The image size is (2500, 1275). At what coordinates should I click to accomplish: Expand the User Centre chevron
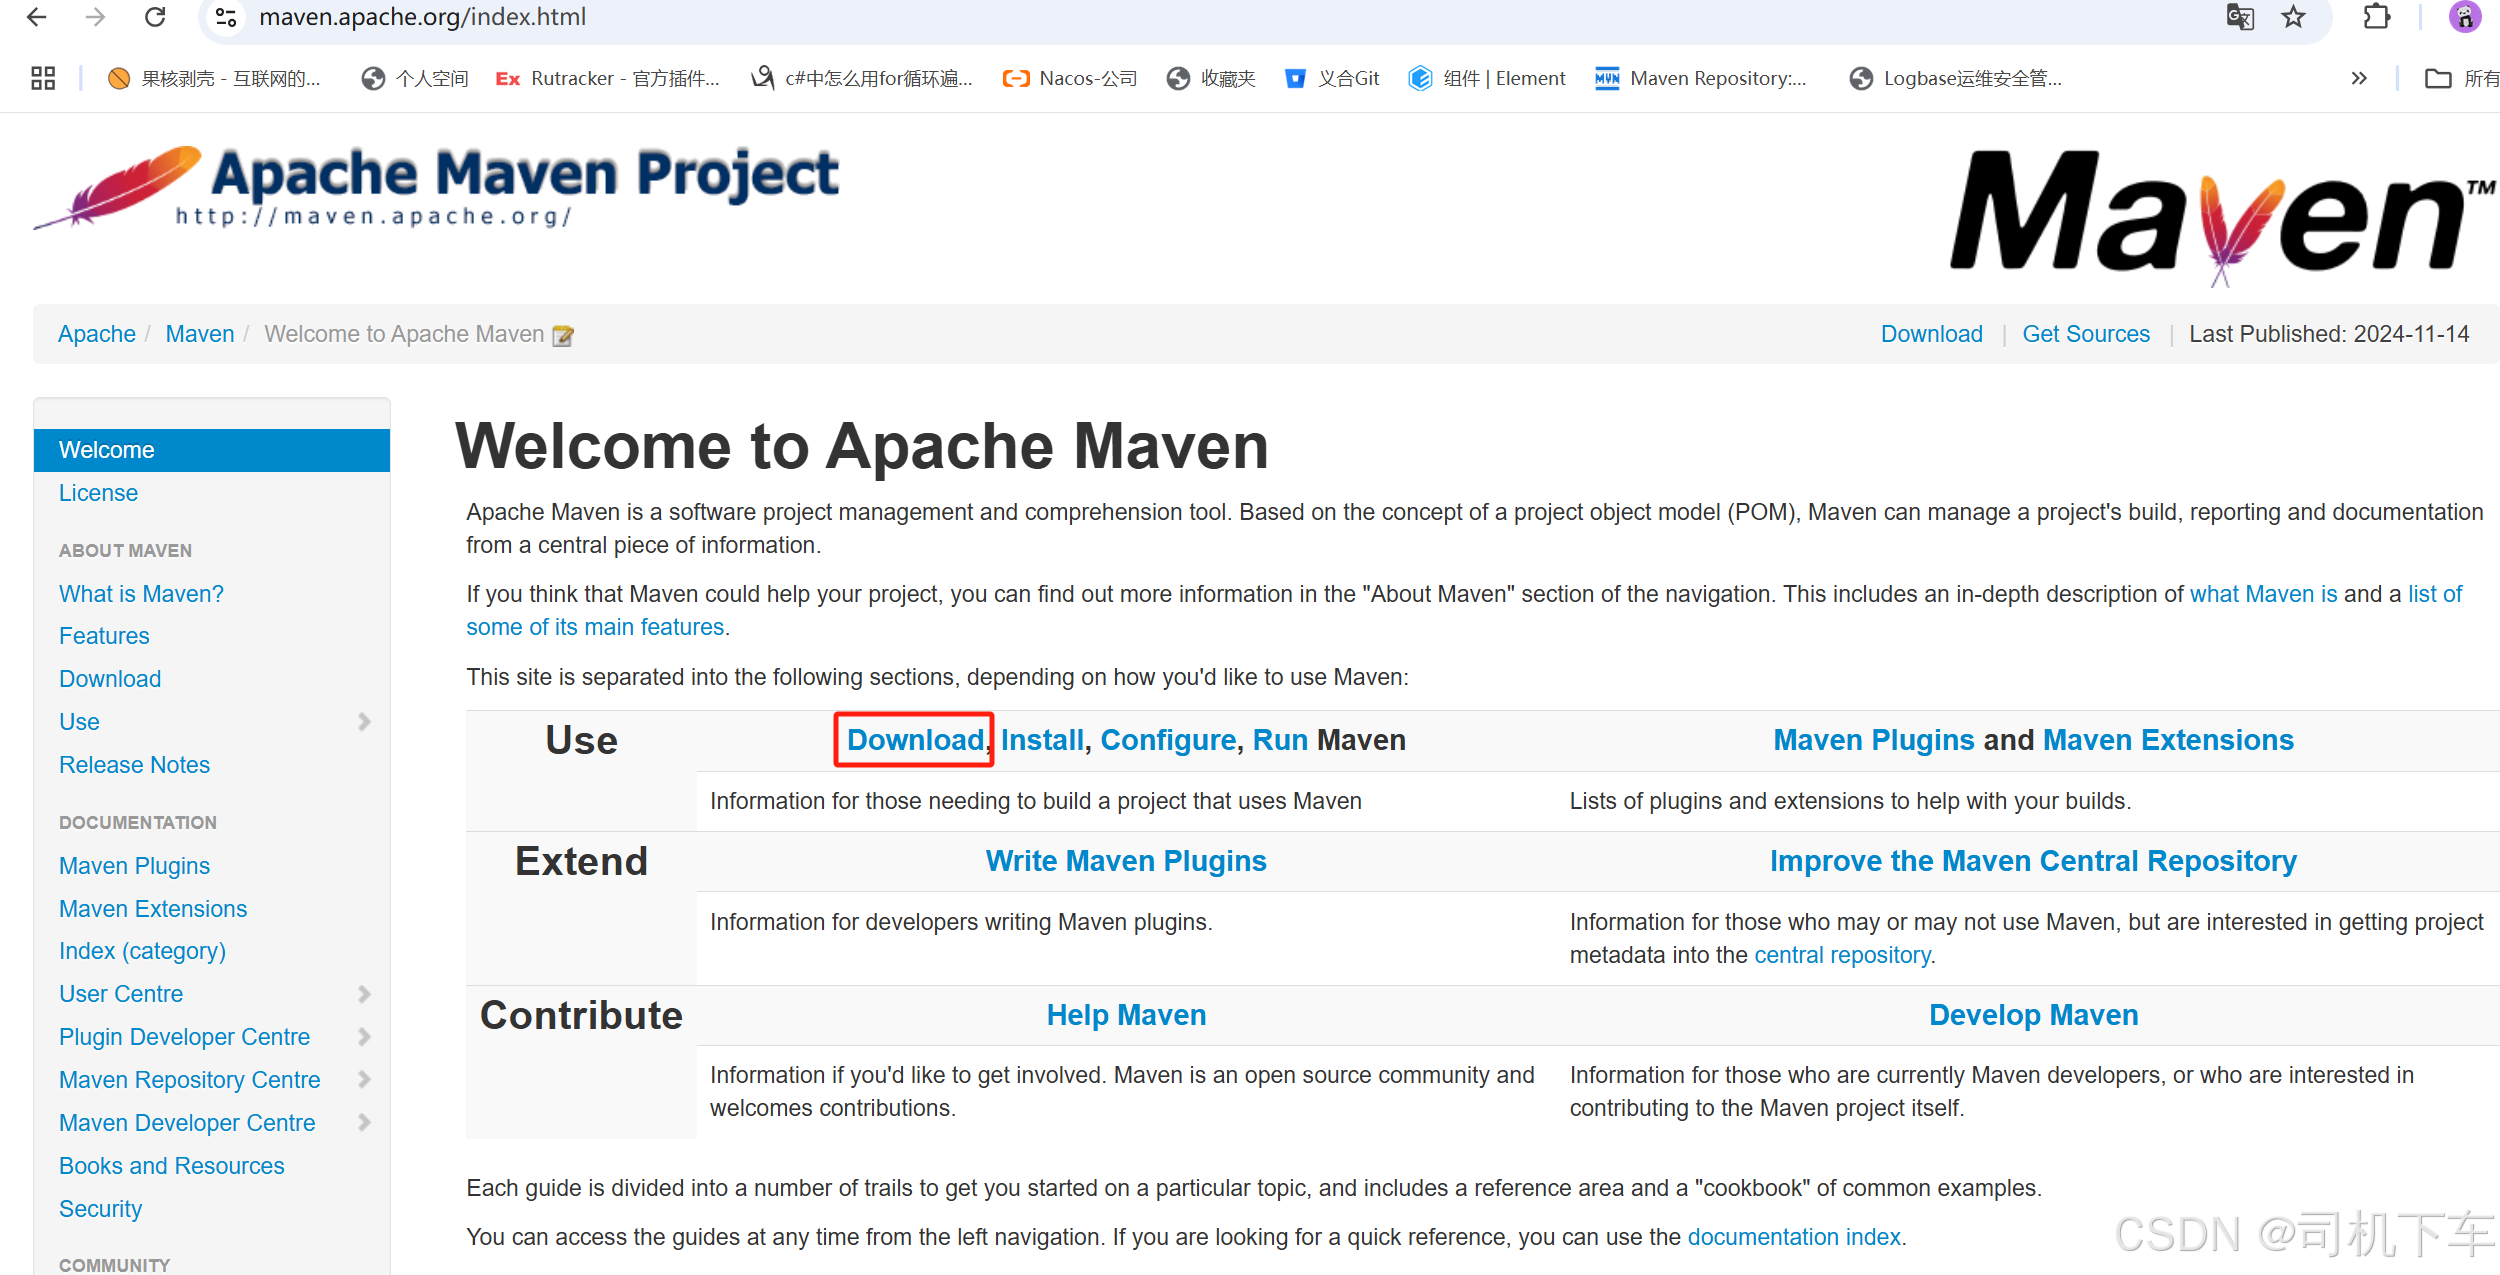pos(364,994)
